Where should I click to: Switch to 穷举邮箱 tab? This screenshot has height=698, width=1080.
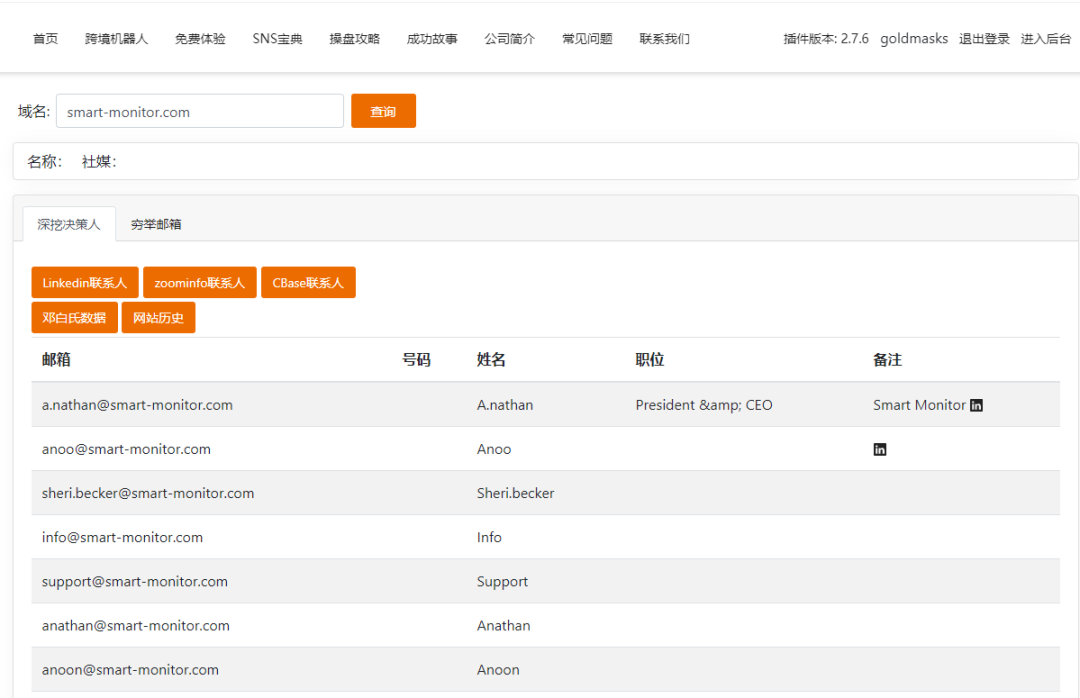click(156, 224)
